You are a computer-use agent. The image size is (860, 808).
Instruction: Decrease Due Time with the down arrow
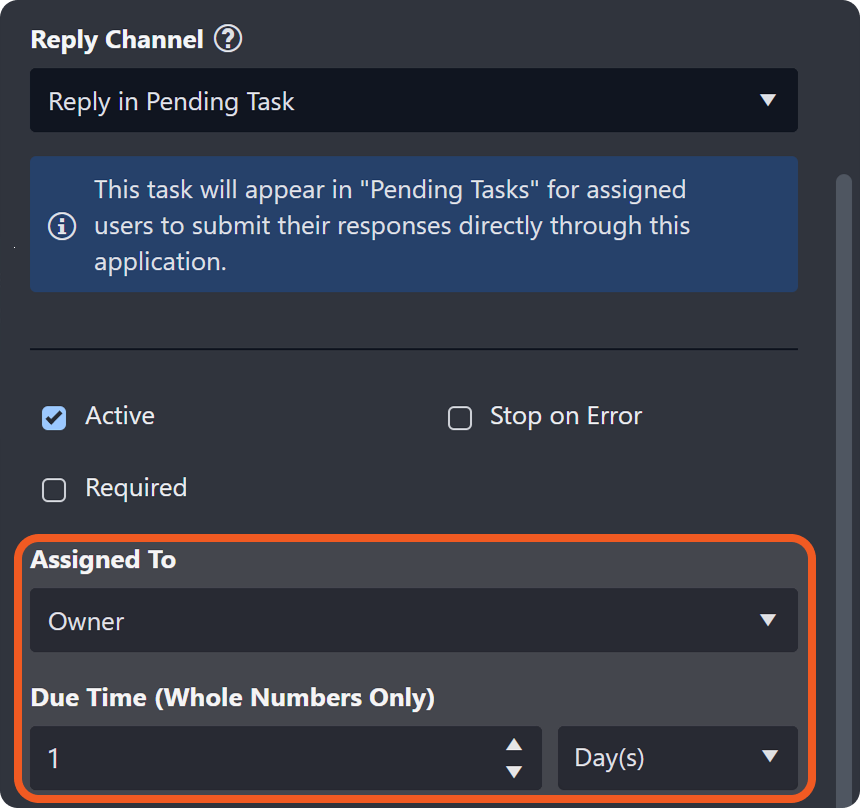pos(514,771)
